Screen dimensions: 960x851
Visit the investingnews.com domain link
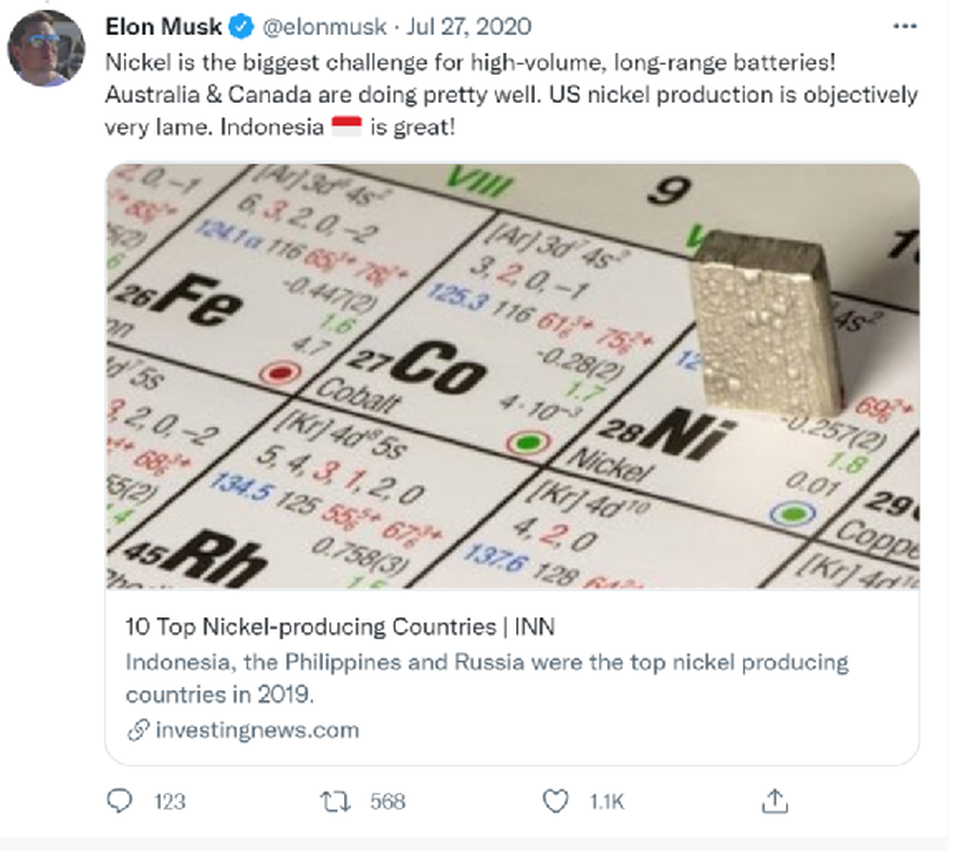(257, 730)
